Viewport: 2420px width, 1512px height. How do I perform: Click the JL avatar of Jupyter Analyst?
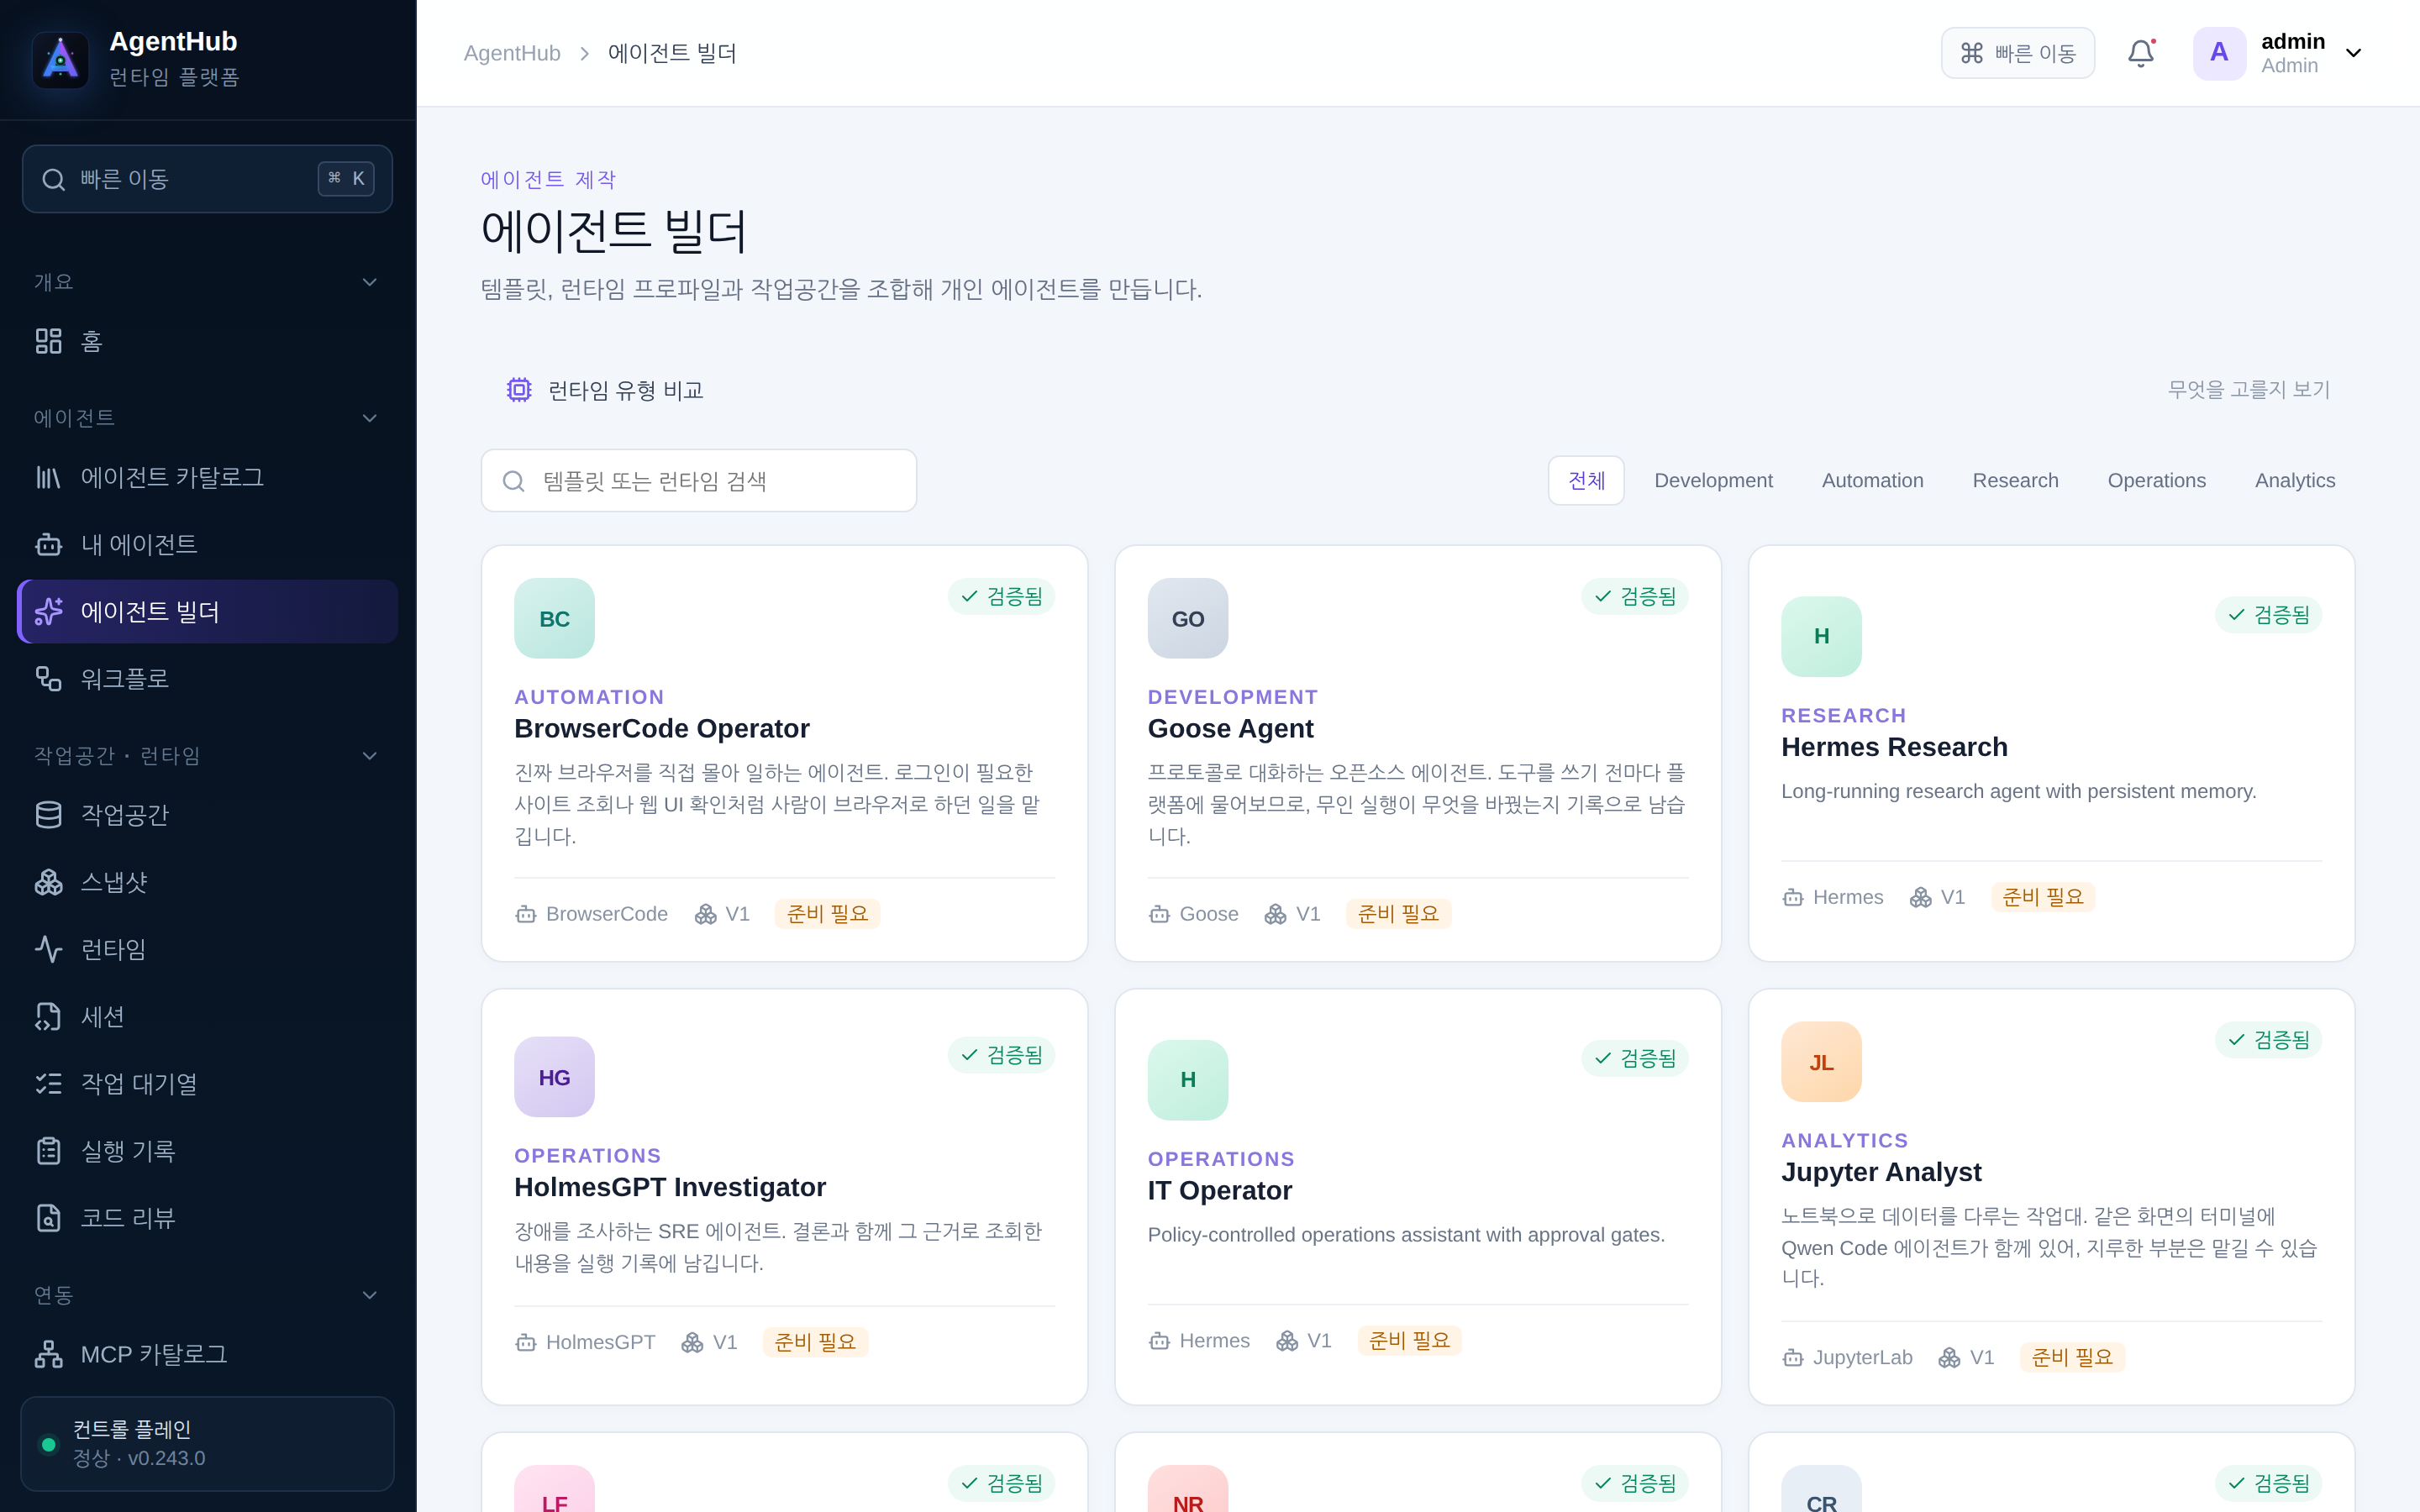click(x=1821, y=1062)
